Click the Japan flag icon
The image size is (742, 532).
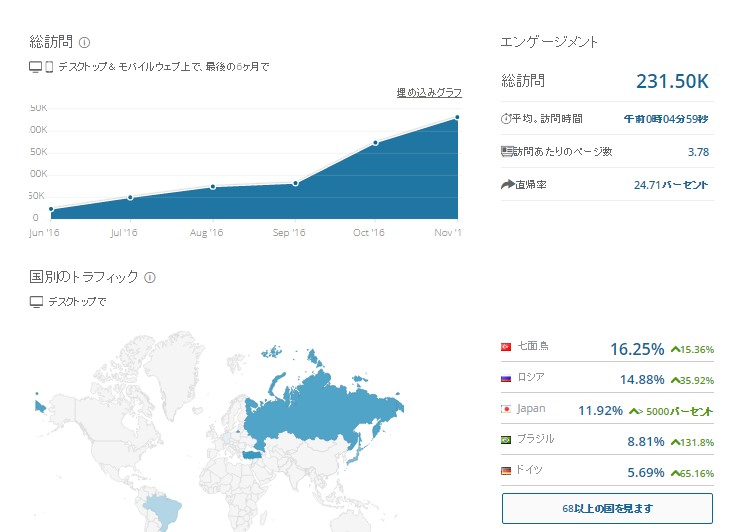pyautogui.click(x=506, y=409)
